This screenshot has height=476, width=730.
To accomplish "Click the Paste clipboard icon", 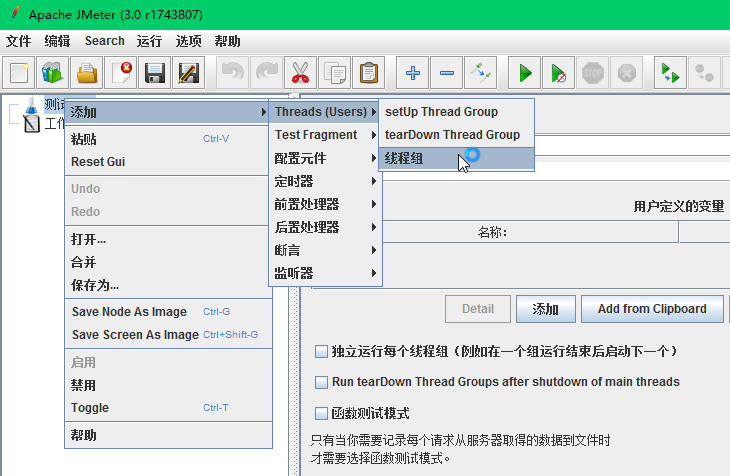I will pyautogui.click(x=368, y=73).
